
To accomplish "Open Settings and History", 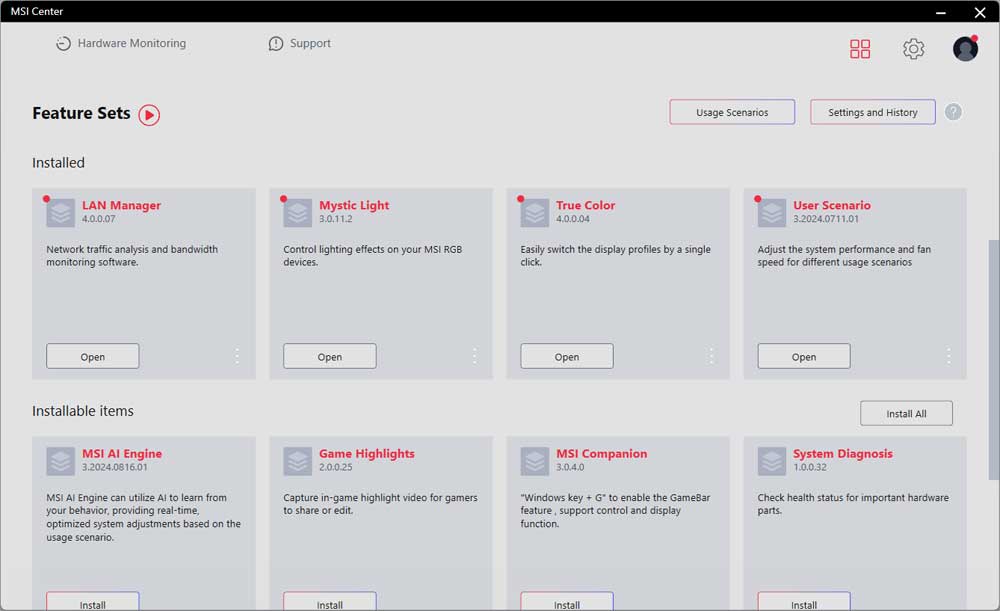I will coord(872,112).
